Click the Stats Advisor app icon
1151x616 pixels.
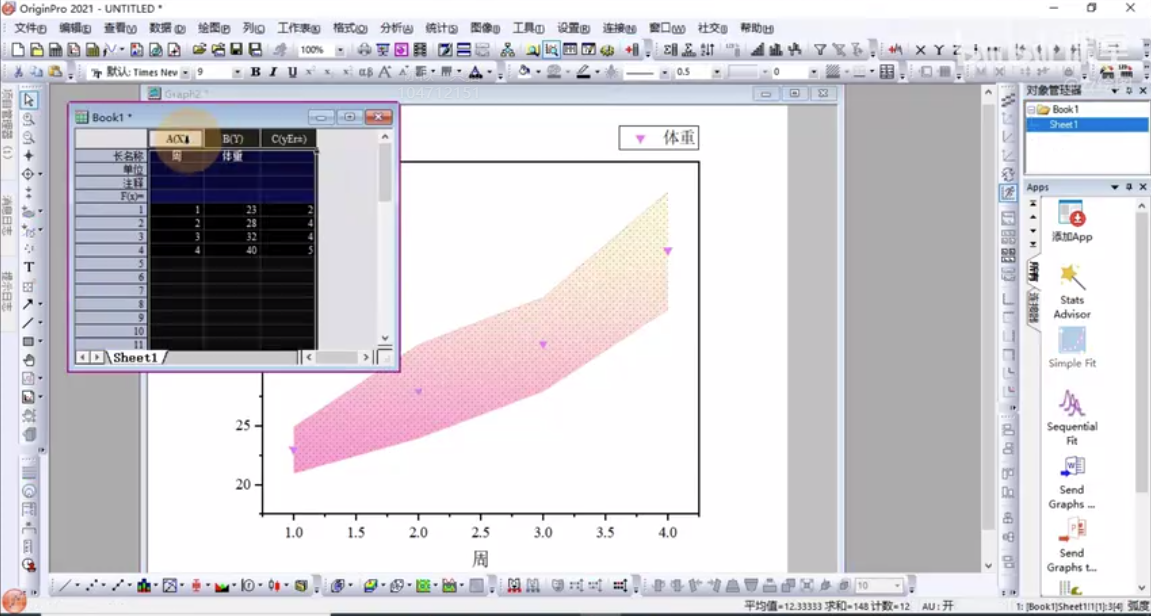pos(1071,278)
